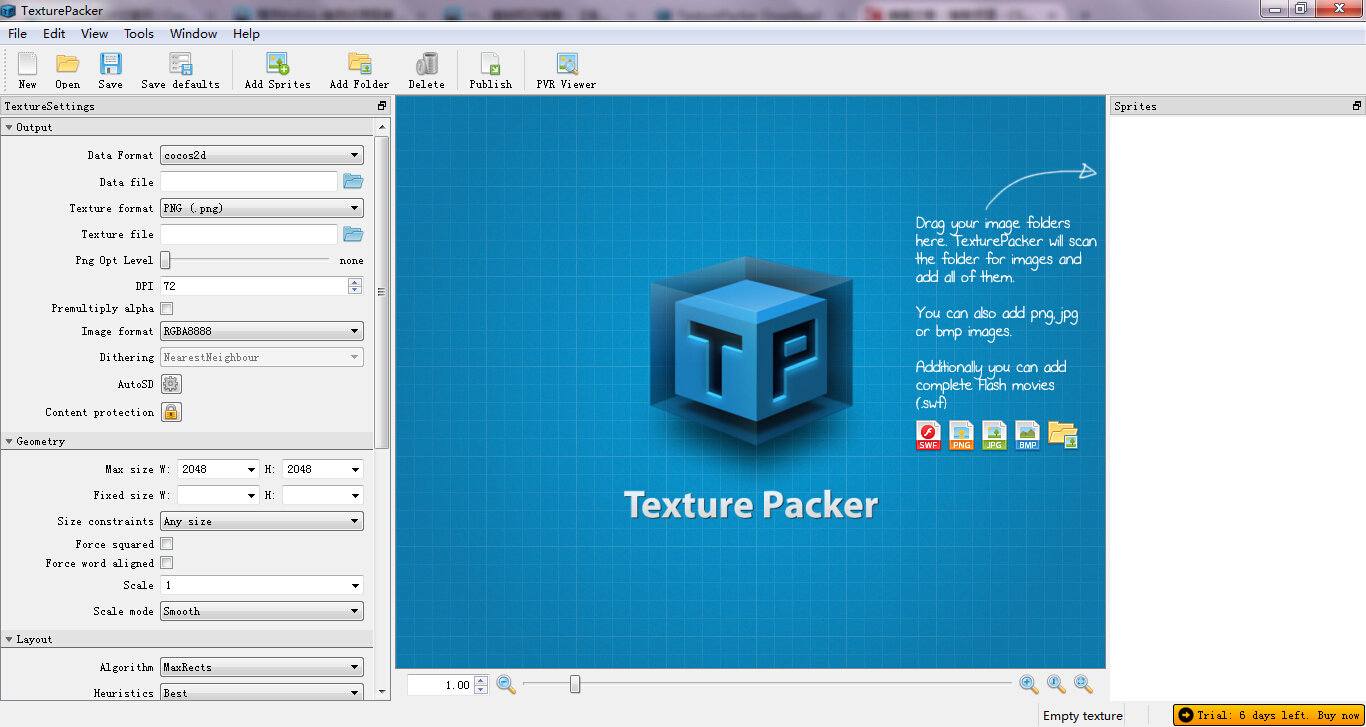Collapse the Layout section
Screen dimensions: 1366x727
click(9, 639)
